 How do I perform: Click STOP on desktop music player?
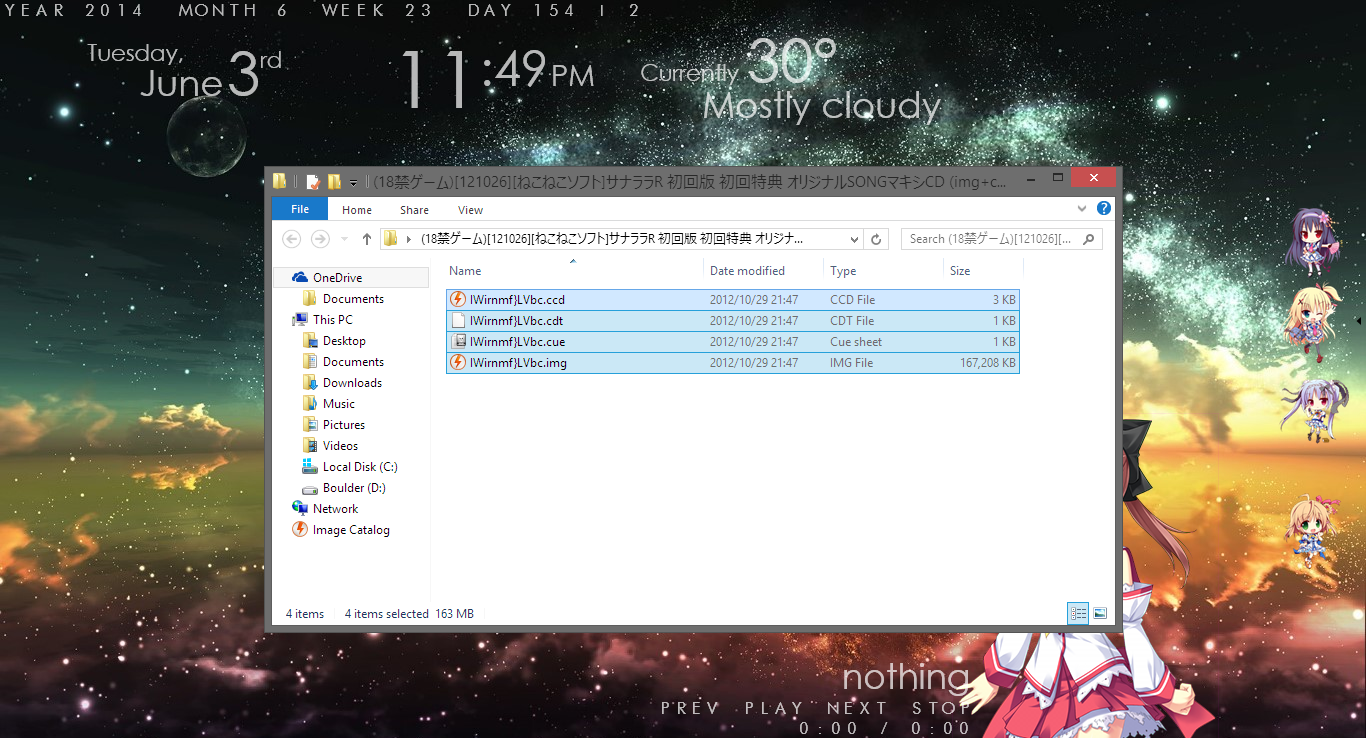point(941,708)
